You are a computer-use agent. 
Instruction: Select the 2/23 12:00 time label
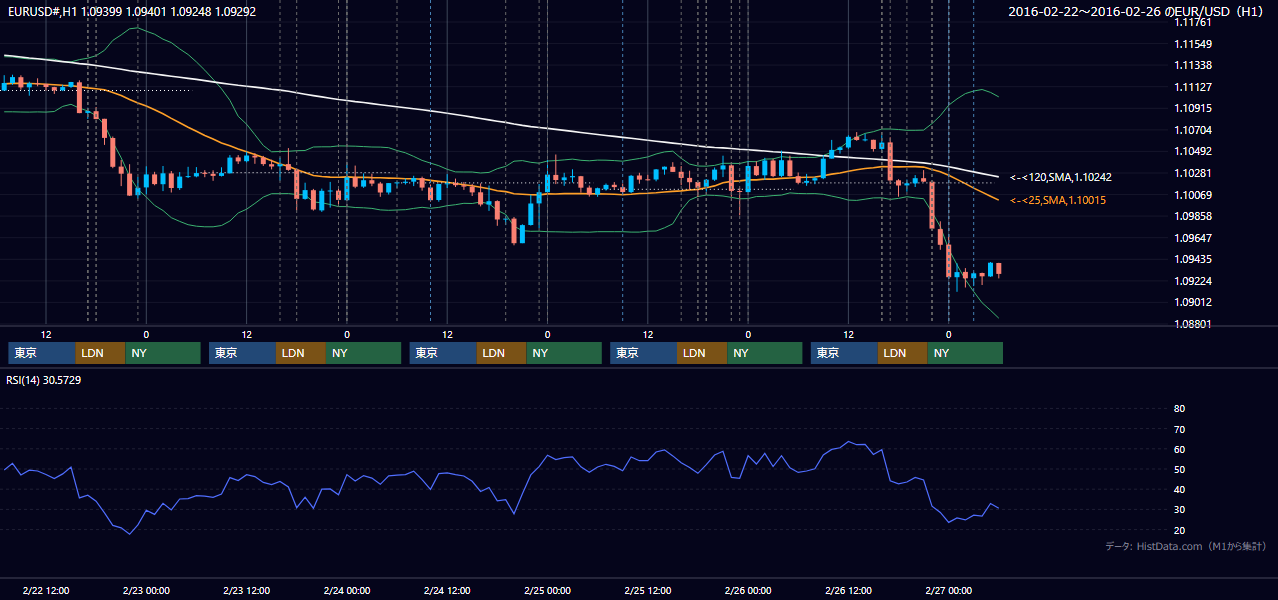click(x=246, y=591)
